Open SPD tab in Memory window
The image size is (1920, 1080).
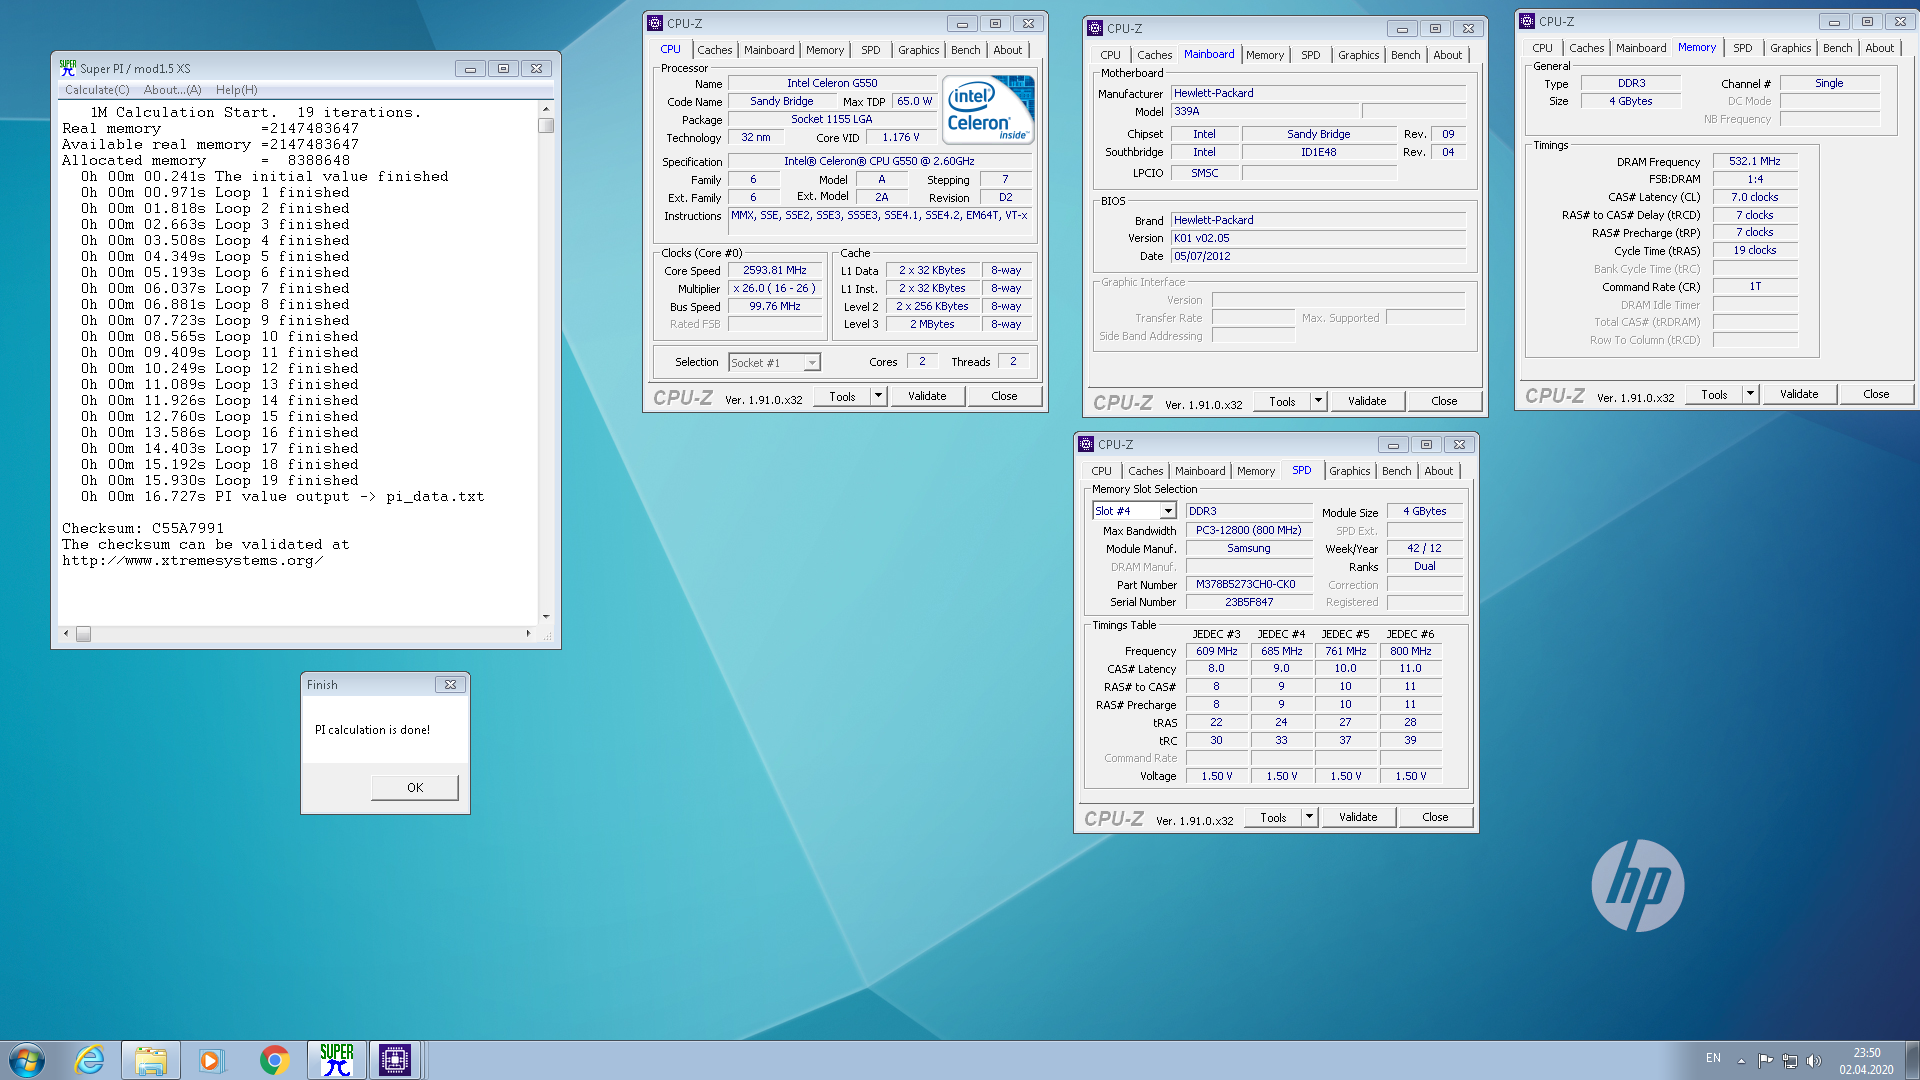pyautogui.click(x=1742, y=48)
